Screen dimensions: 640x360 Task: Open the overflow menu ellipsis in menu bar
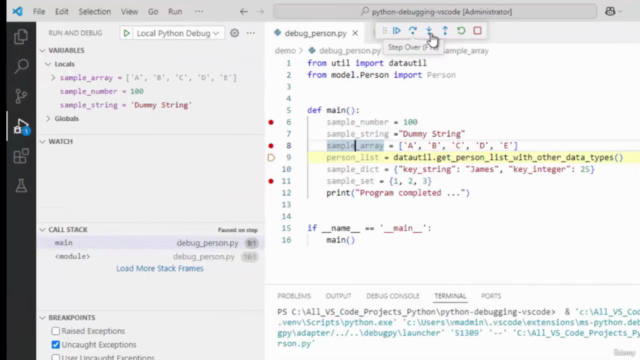point(199,11)
